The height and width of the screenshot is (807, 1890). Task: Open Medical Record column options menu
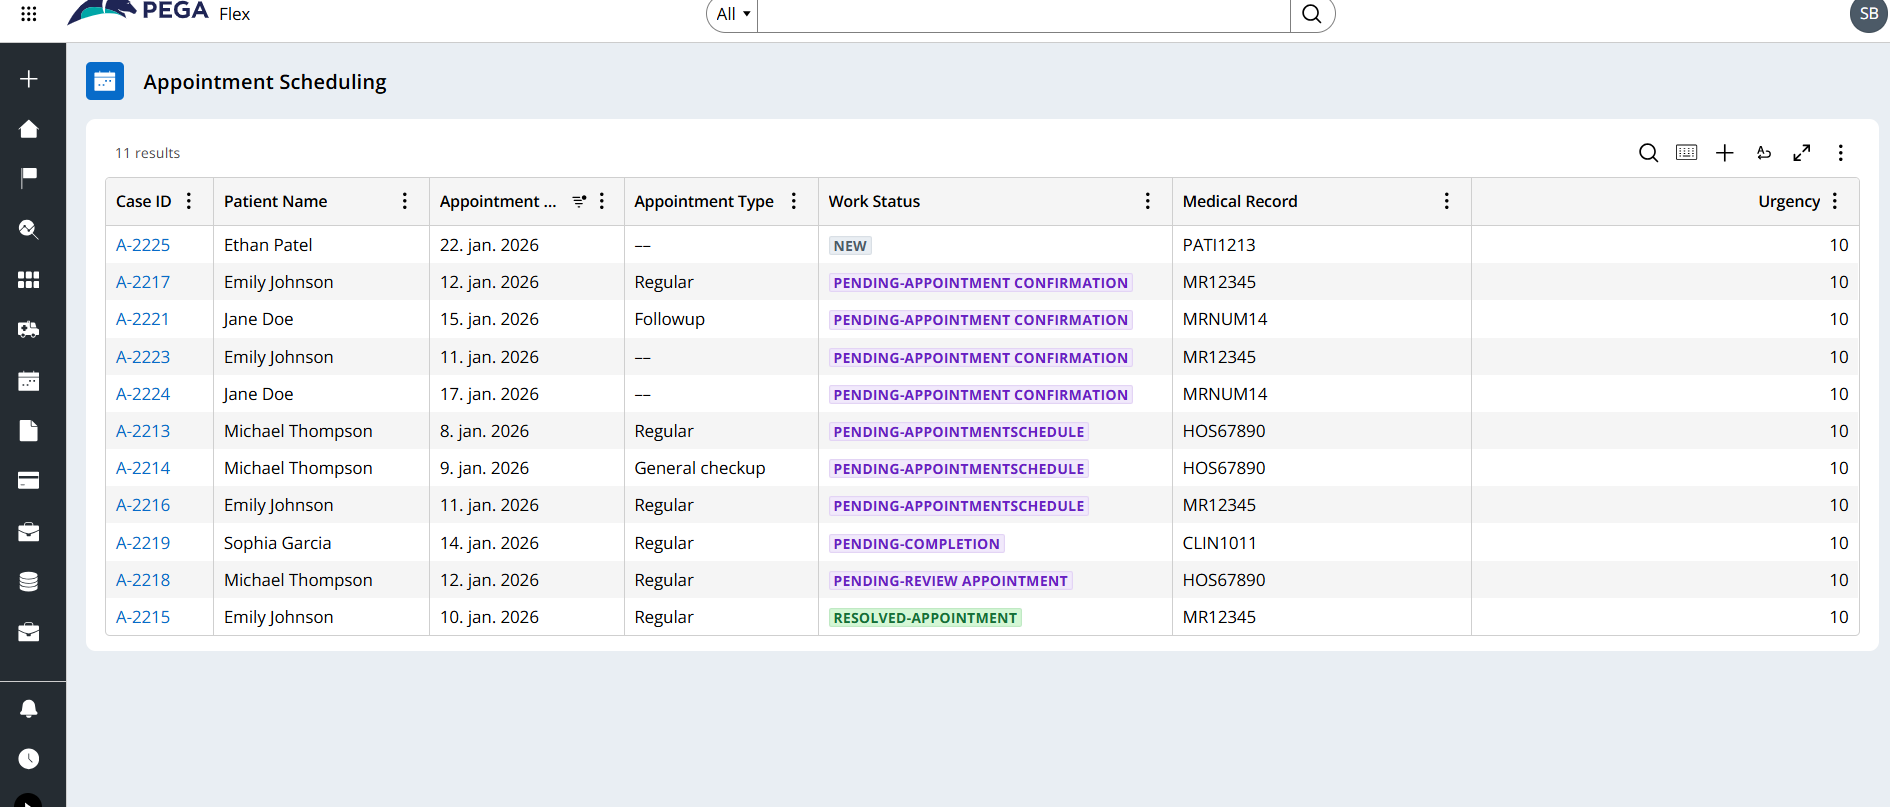tap(1447, 201)
